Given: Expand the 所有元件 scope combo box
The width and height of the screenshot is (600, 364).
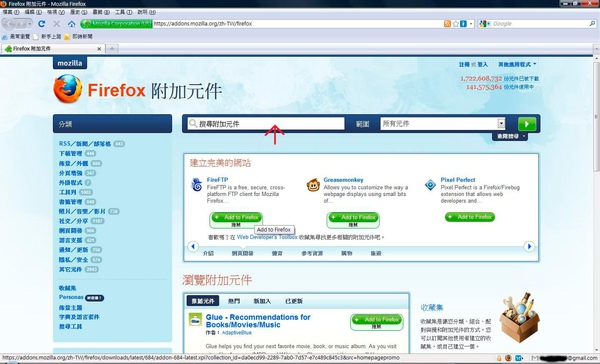Looking at the screenshot, I should click(x=501, y=124).
